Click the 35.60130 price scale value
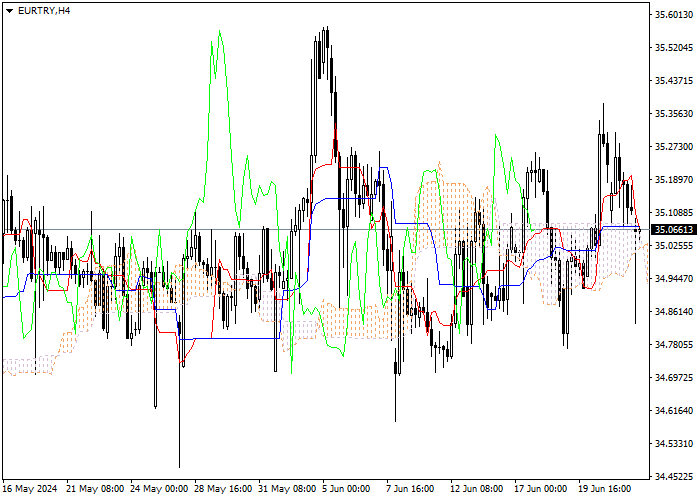This screenshot has width=700, height=500. (x=674, y=15)
